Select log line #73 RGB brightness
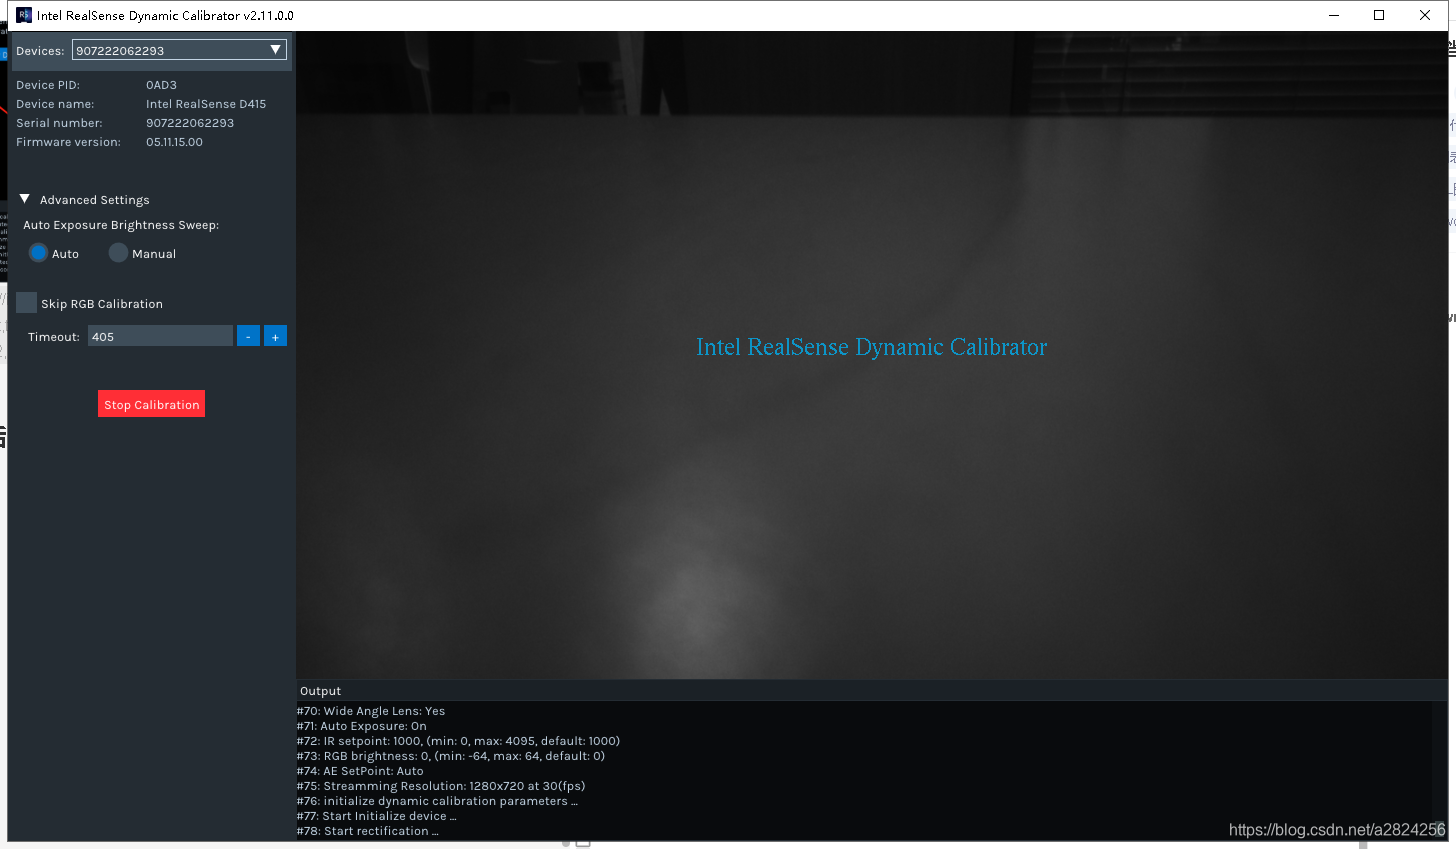The width and height of the screenshot is (1456, 849). coord(451,756)
